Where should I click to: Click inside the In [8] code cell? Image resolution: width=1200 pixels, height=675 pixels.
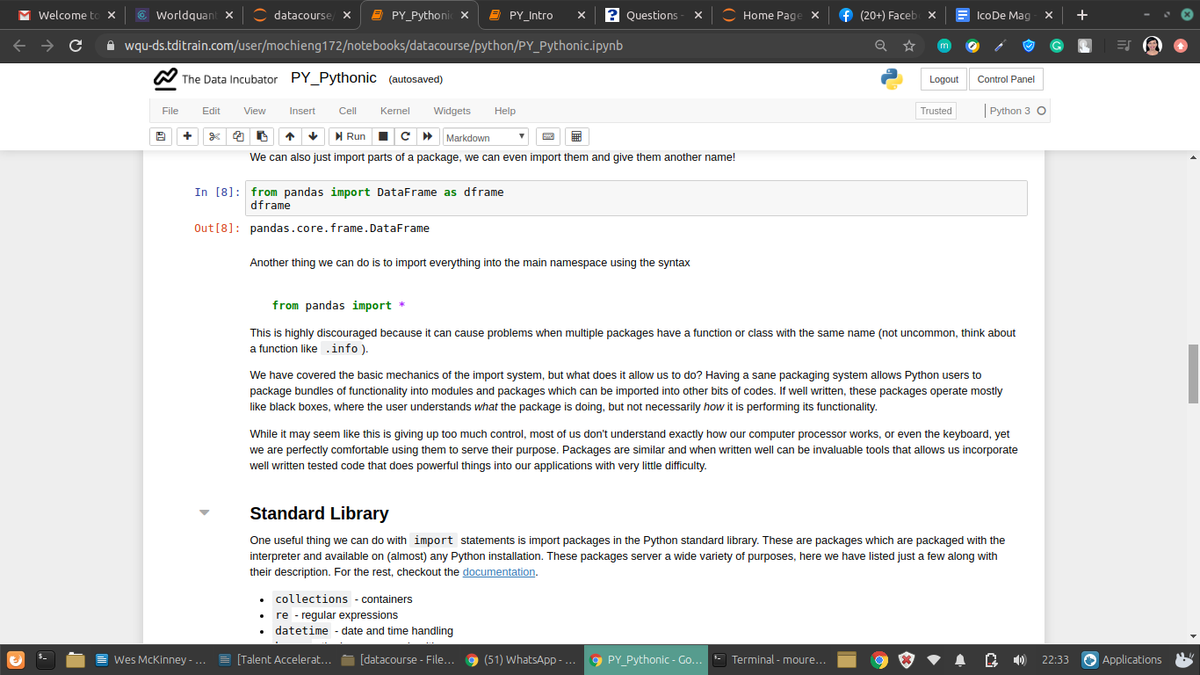637,198
